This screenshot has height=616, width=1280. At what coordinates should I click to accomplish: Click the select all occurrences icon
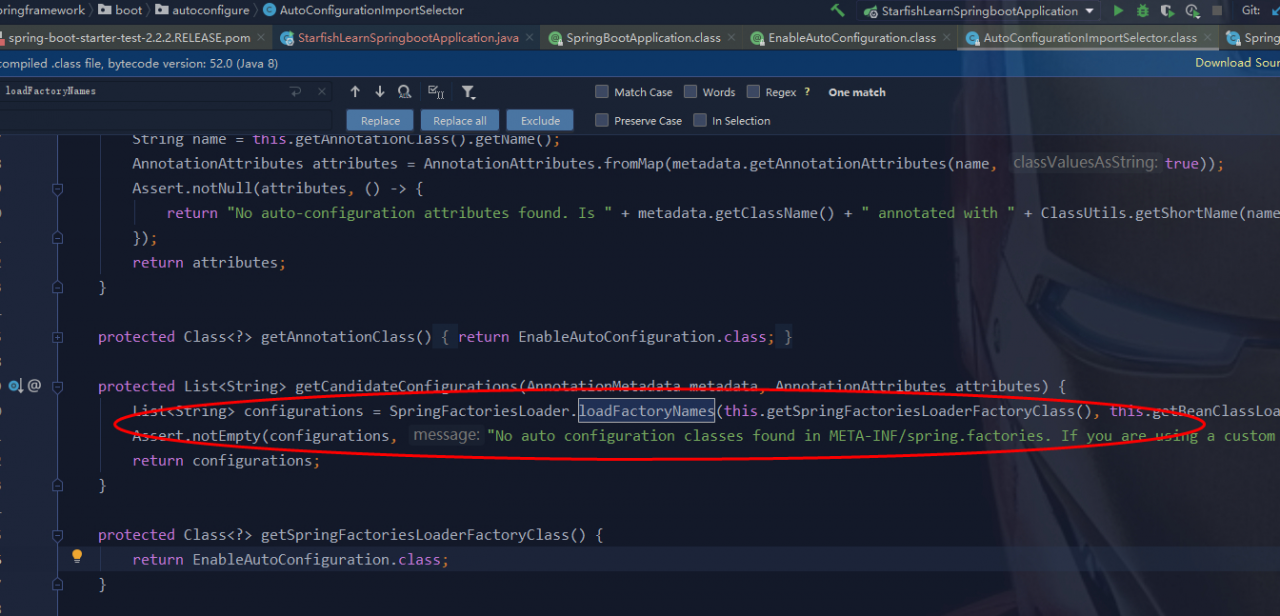(x=436, y=92)
